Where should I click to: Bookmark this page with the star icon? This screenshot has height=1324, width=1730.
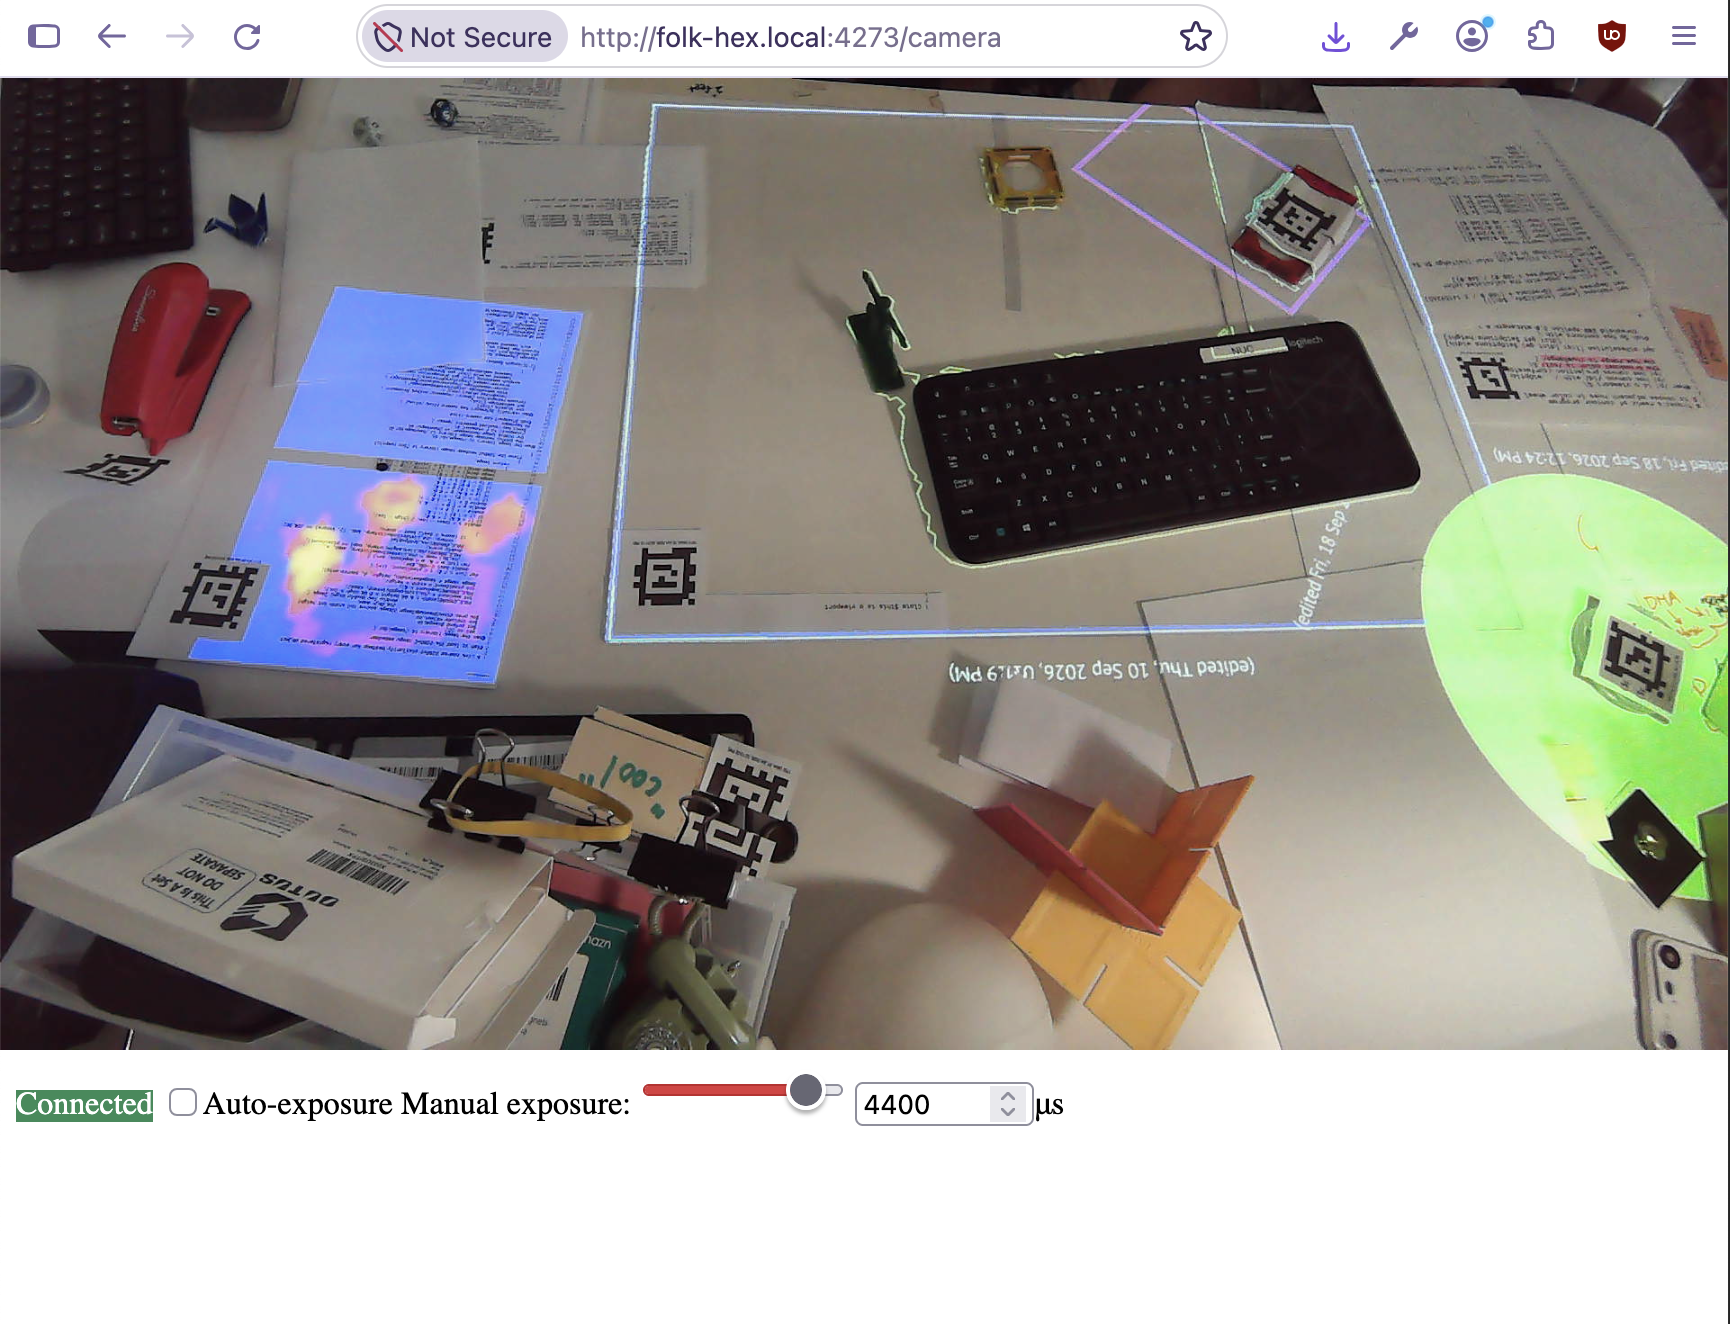point(1195,37)
